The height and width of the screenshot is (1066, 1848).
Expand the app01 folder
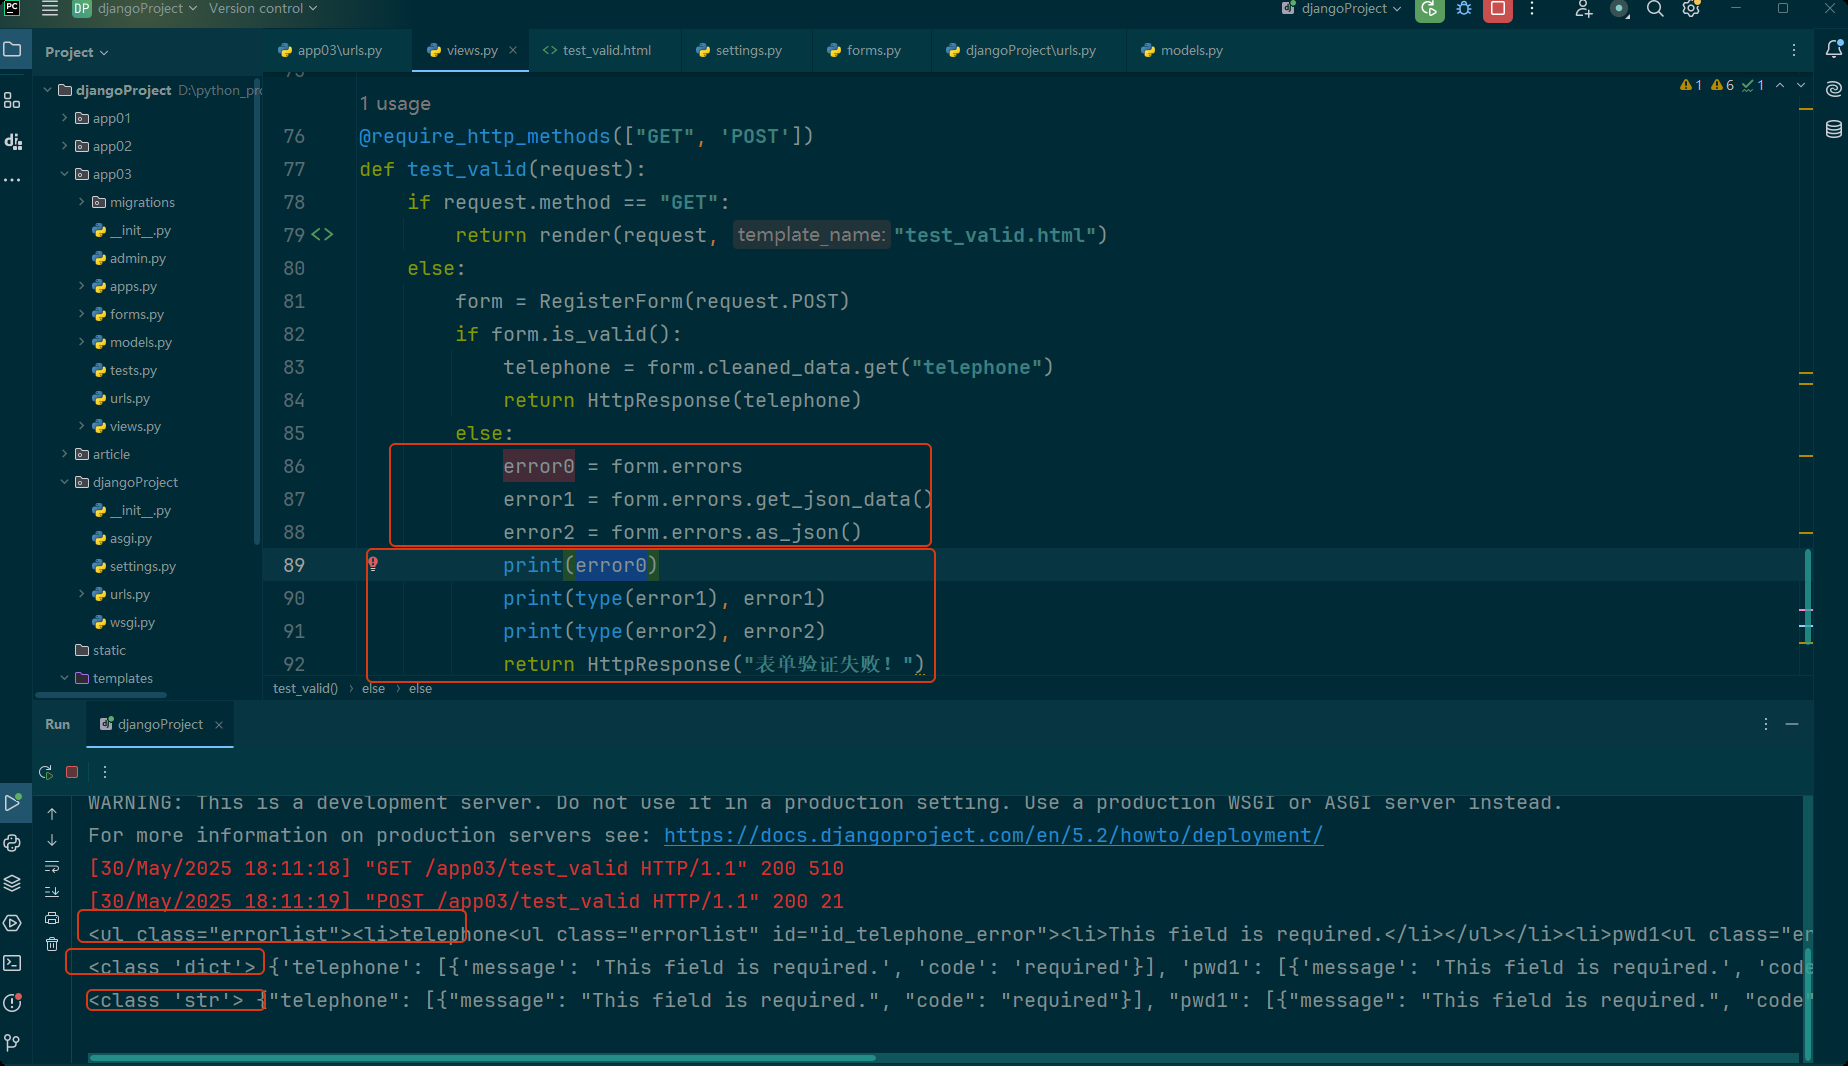(x=65, y=118)
